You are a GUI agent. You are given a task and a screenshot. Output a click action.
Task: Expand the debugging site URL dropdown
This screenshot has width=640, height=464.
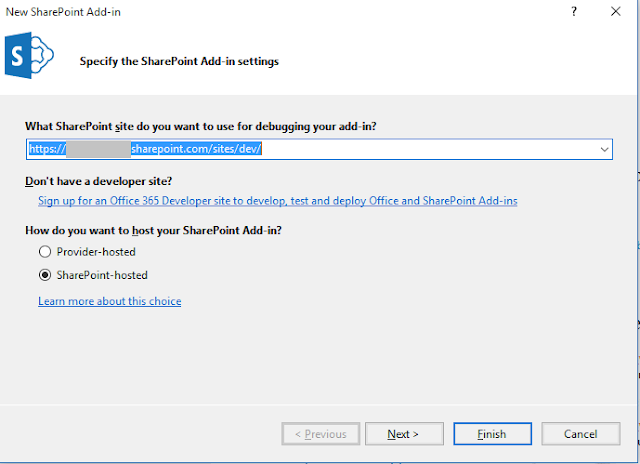click(604, 149)
